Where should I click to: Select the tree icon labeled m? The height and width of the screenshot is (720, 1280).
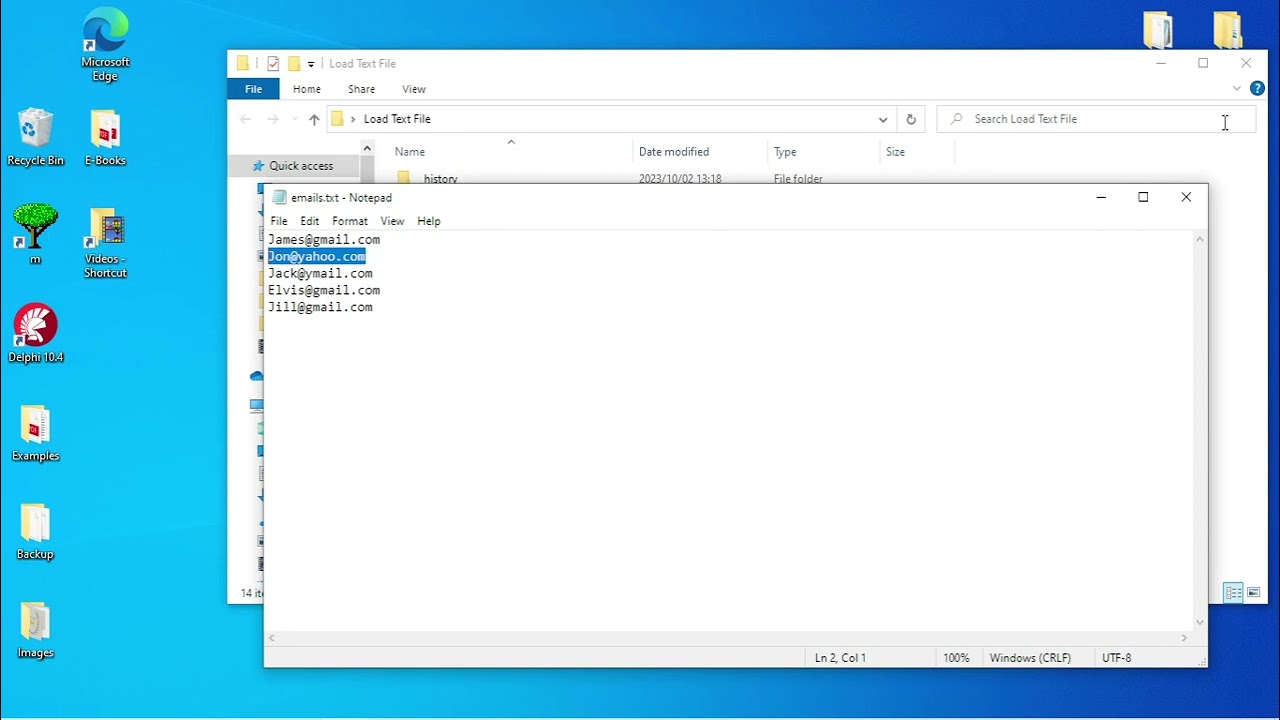click(x=35, y=234)
